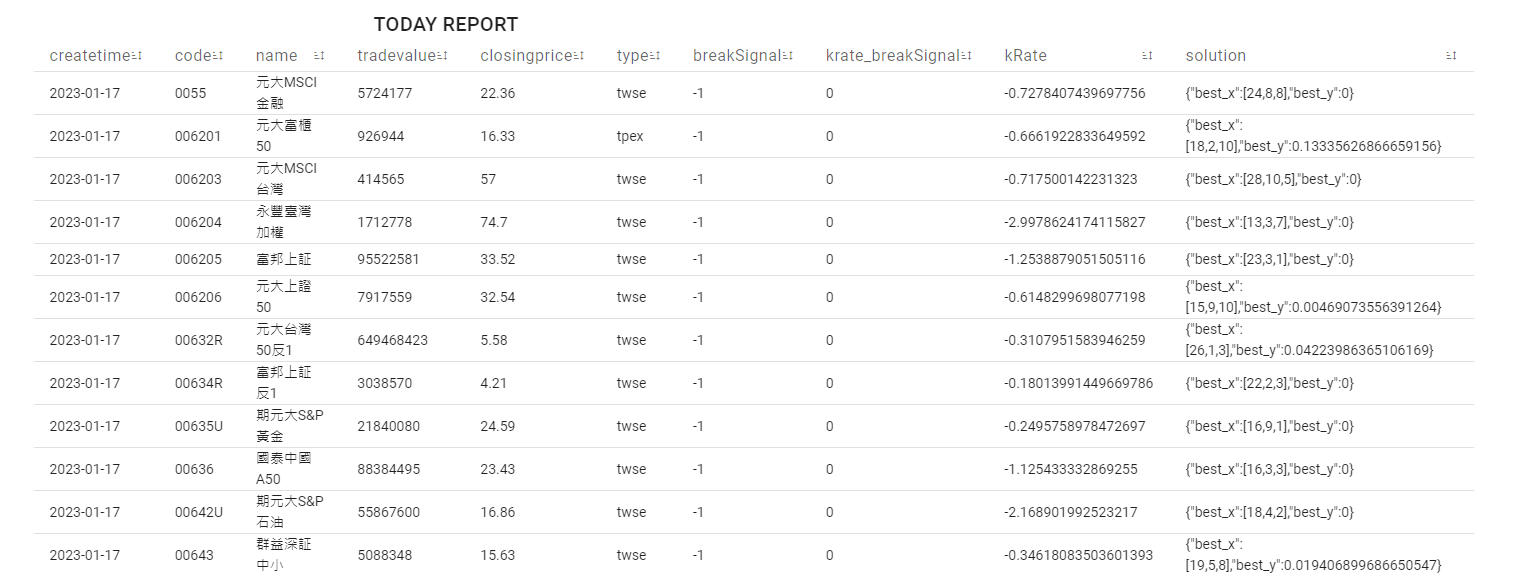Click the 006201 code cell
The width and height of the screenshot is (1538, 574).
click(198, 136)
